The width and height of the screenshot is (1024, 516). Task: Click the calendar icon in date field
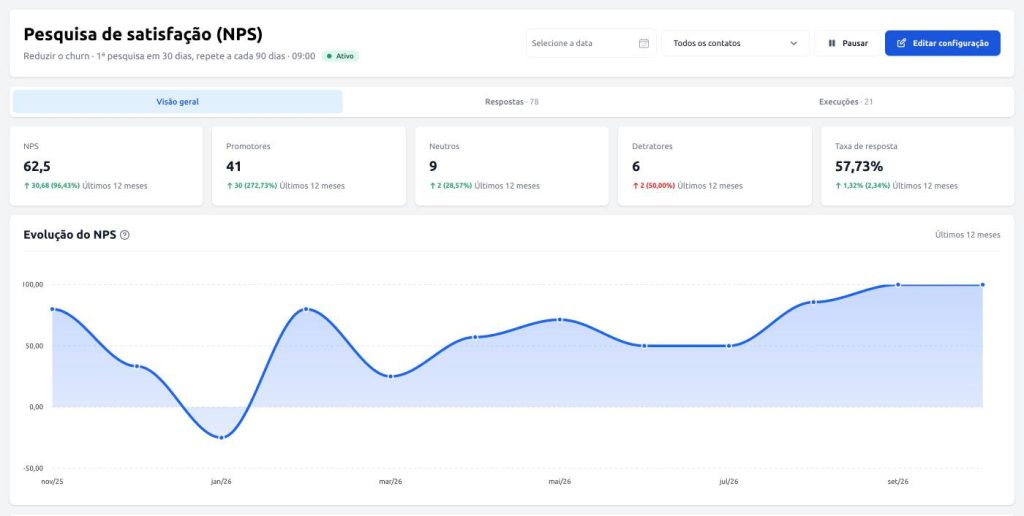(x=643, y=43)
